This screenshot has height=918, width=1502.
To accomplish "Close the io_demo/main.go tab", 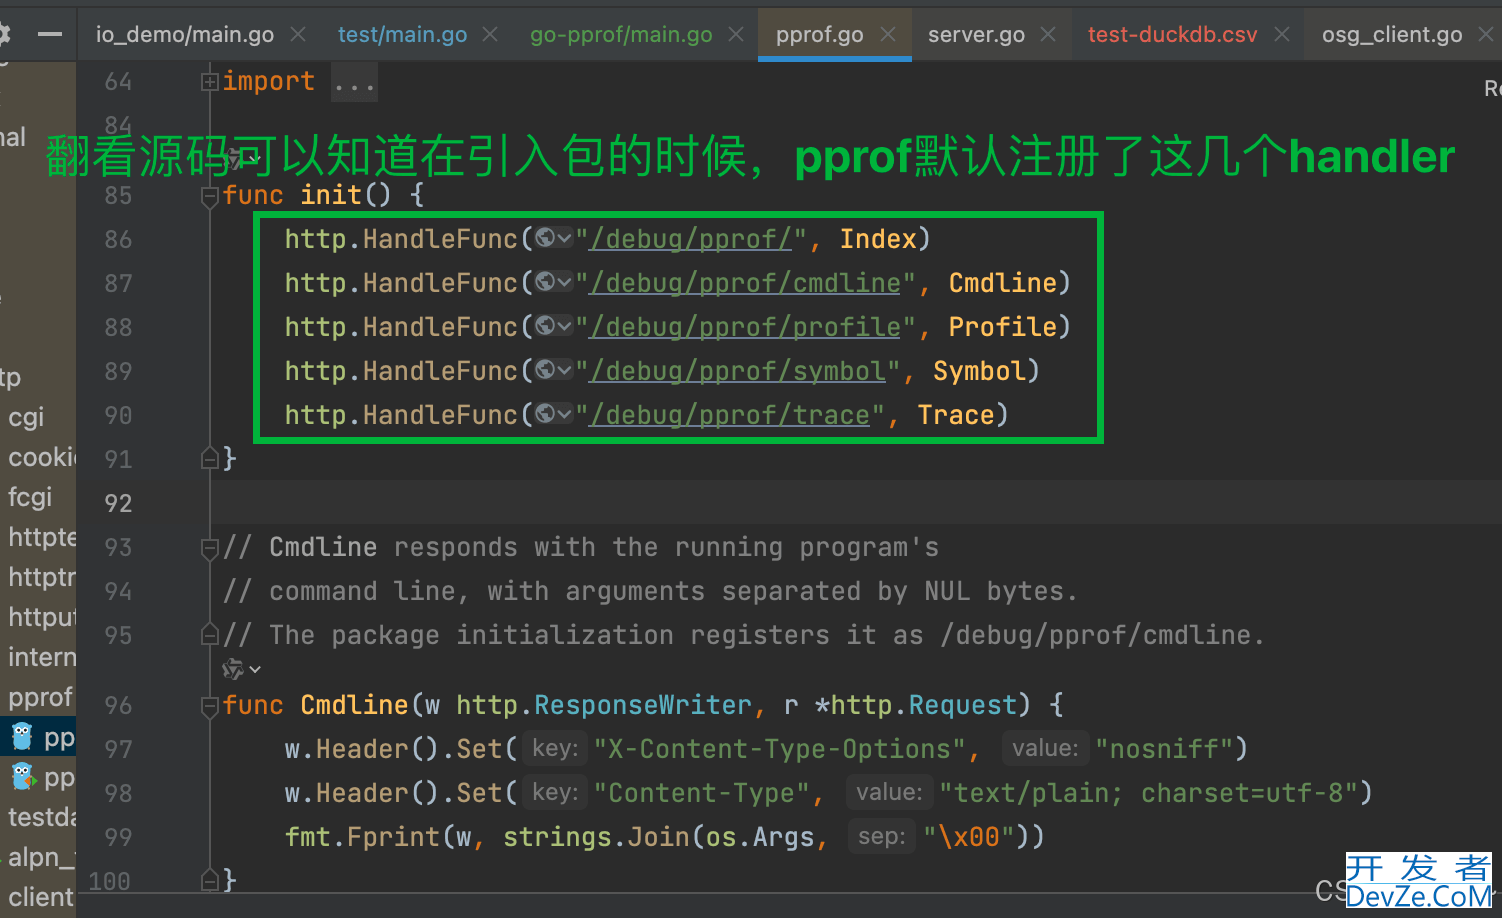I will click(x=298, y=35).
